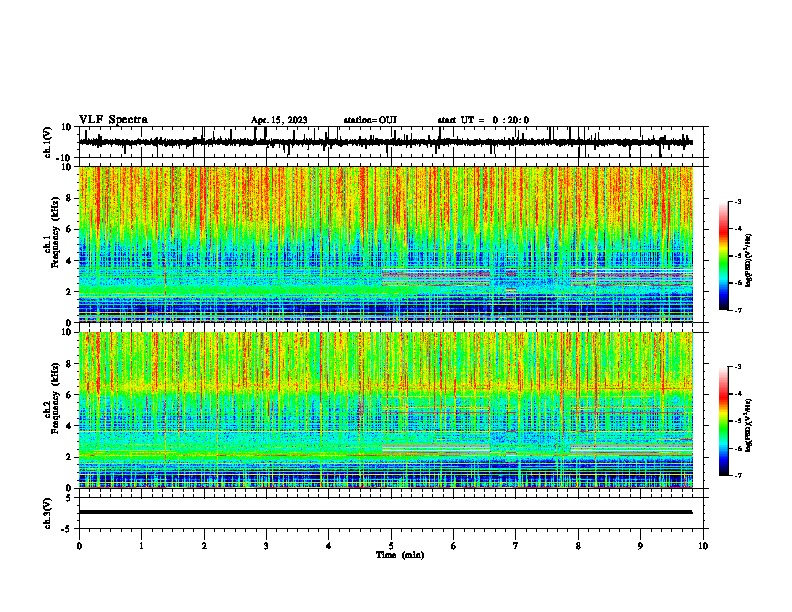
Task: Click the ch.1 spectrogram color bar
Action: pos(723,256)
